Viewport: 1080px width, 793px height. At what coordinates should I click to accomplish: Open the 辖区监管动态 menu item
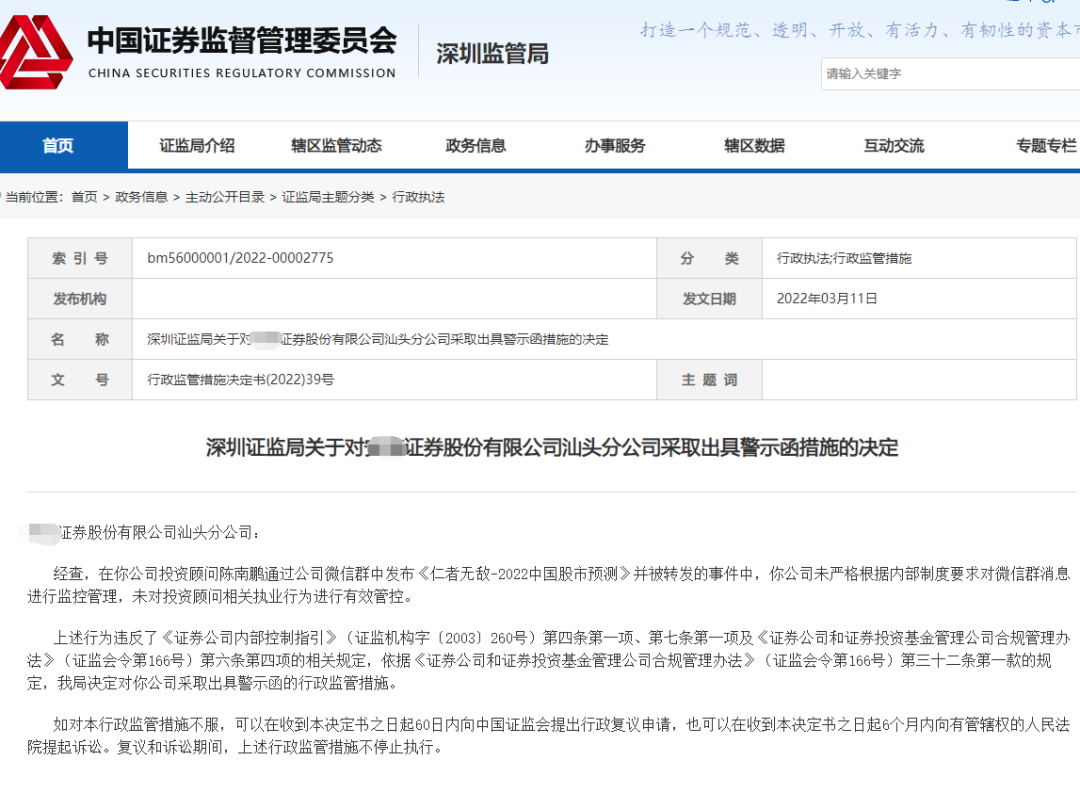336,146
